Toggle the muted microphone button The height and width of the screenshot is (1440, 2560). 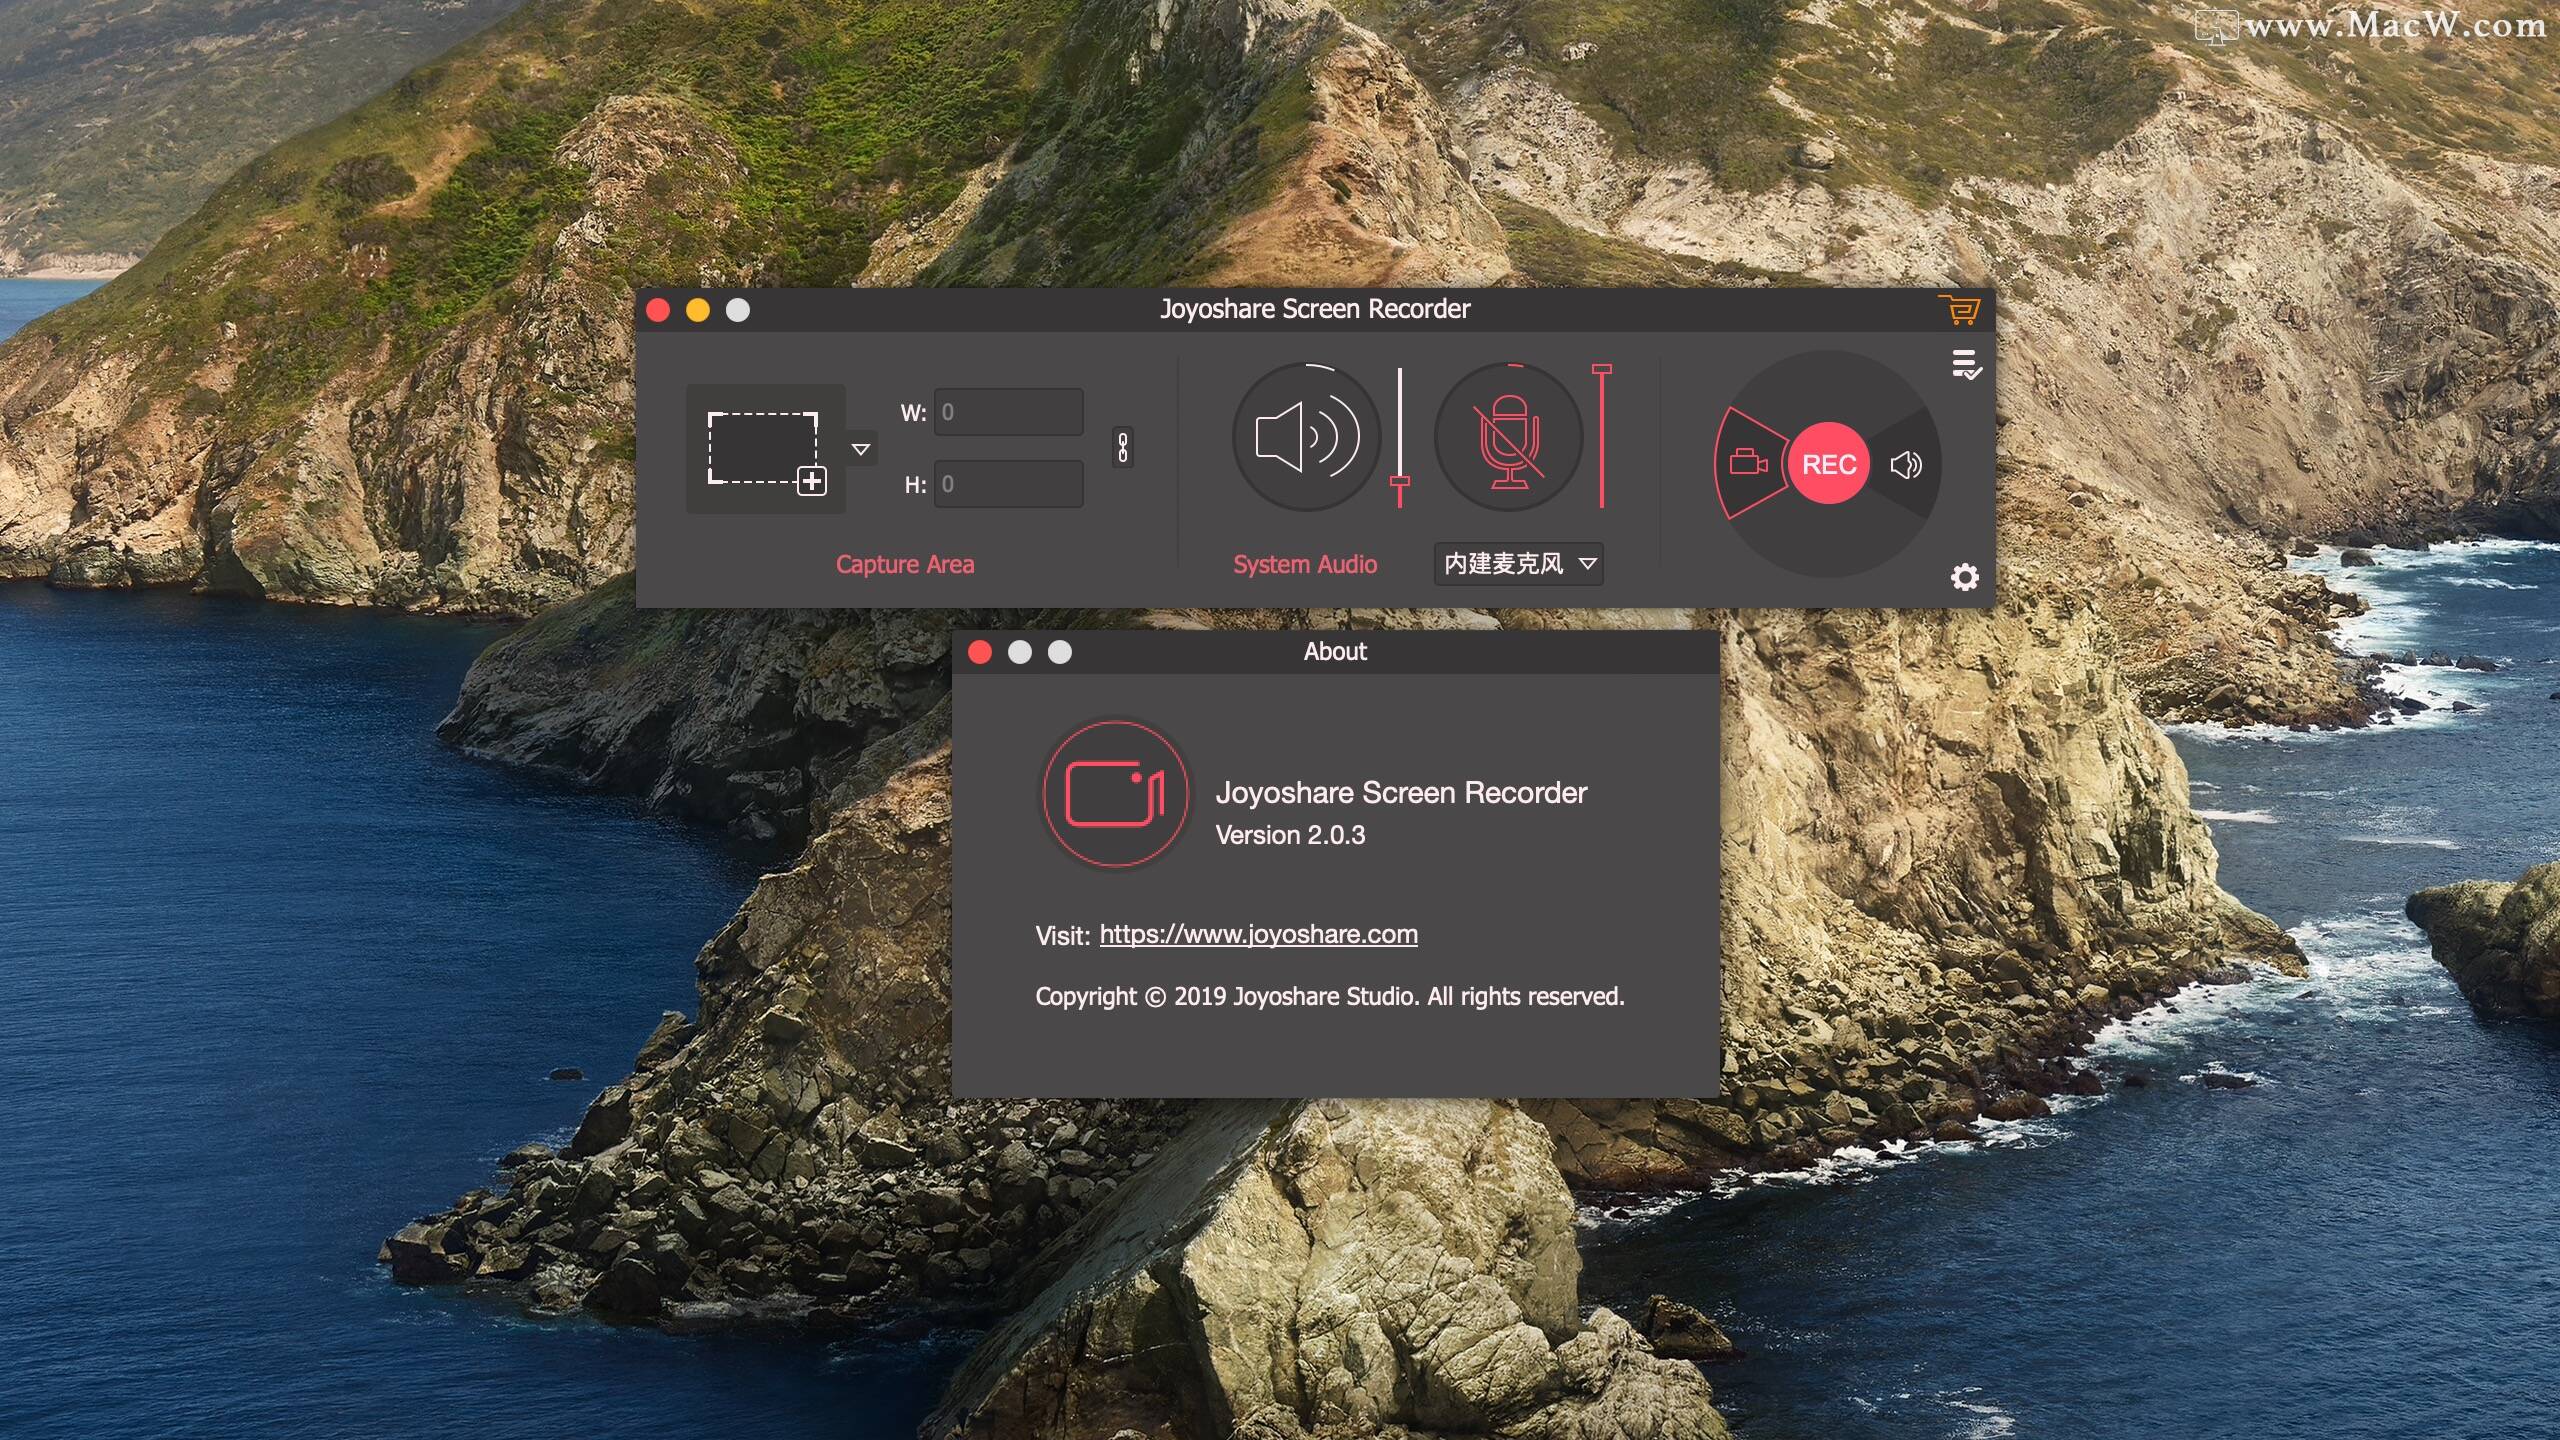(1509, 437)
